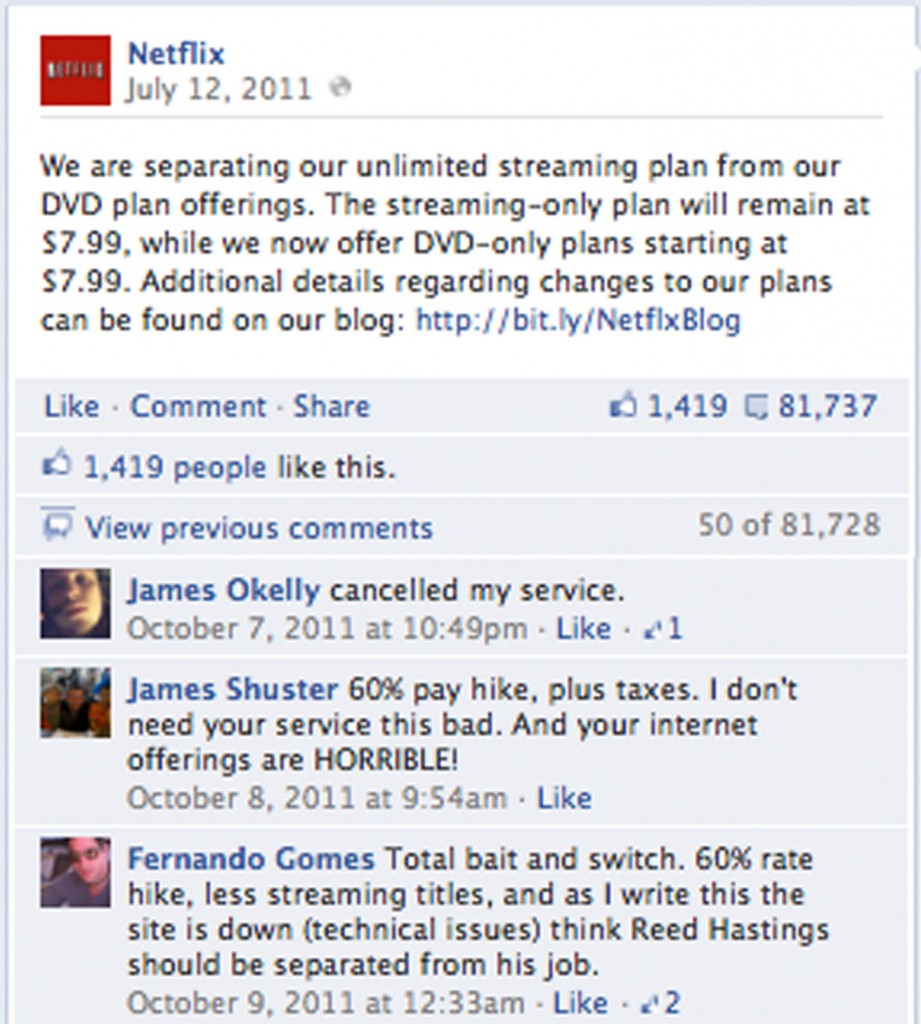Viewport: 921px width, 1024px height.
Task: Click the comment bubble icon beside 81,737
Action: 756,408
